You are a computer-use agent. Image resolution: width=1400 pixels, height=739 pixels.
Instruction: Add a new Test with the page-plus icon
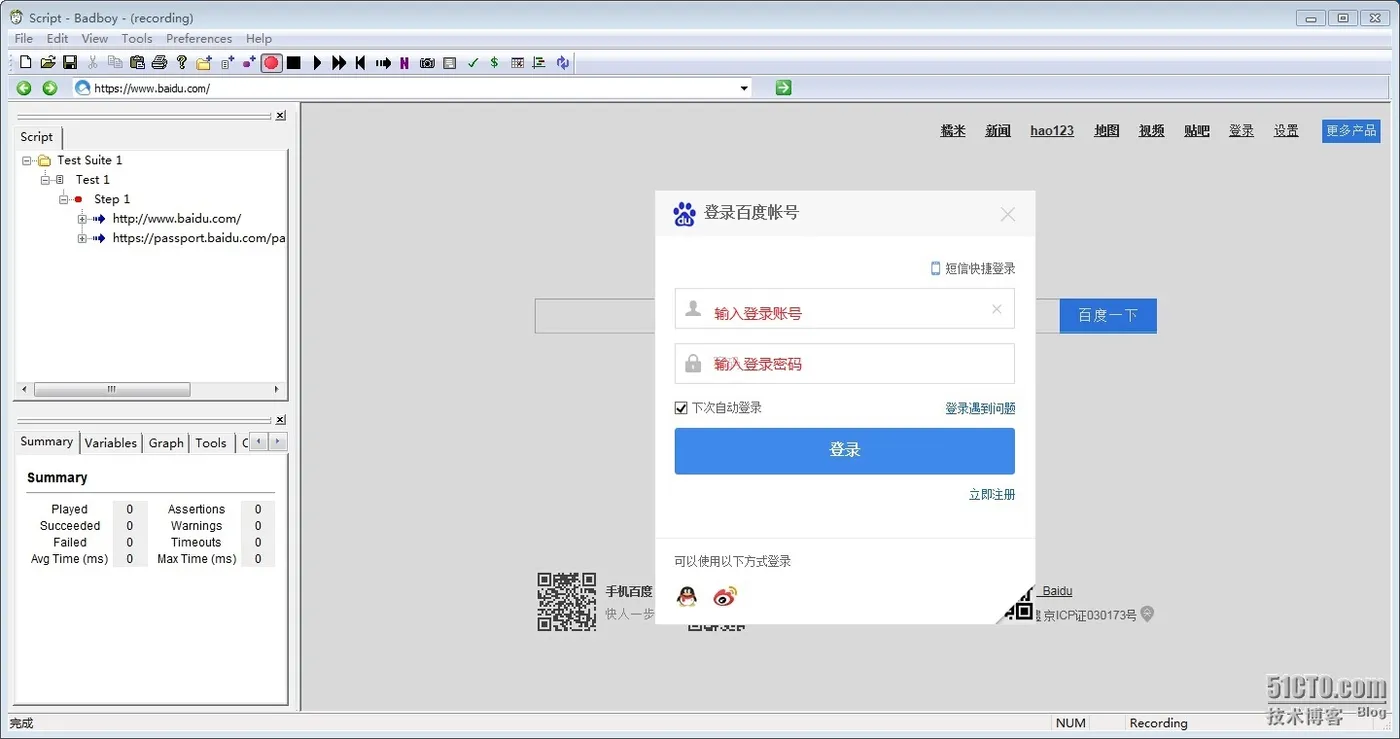pos(227,63)
